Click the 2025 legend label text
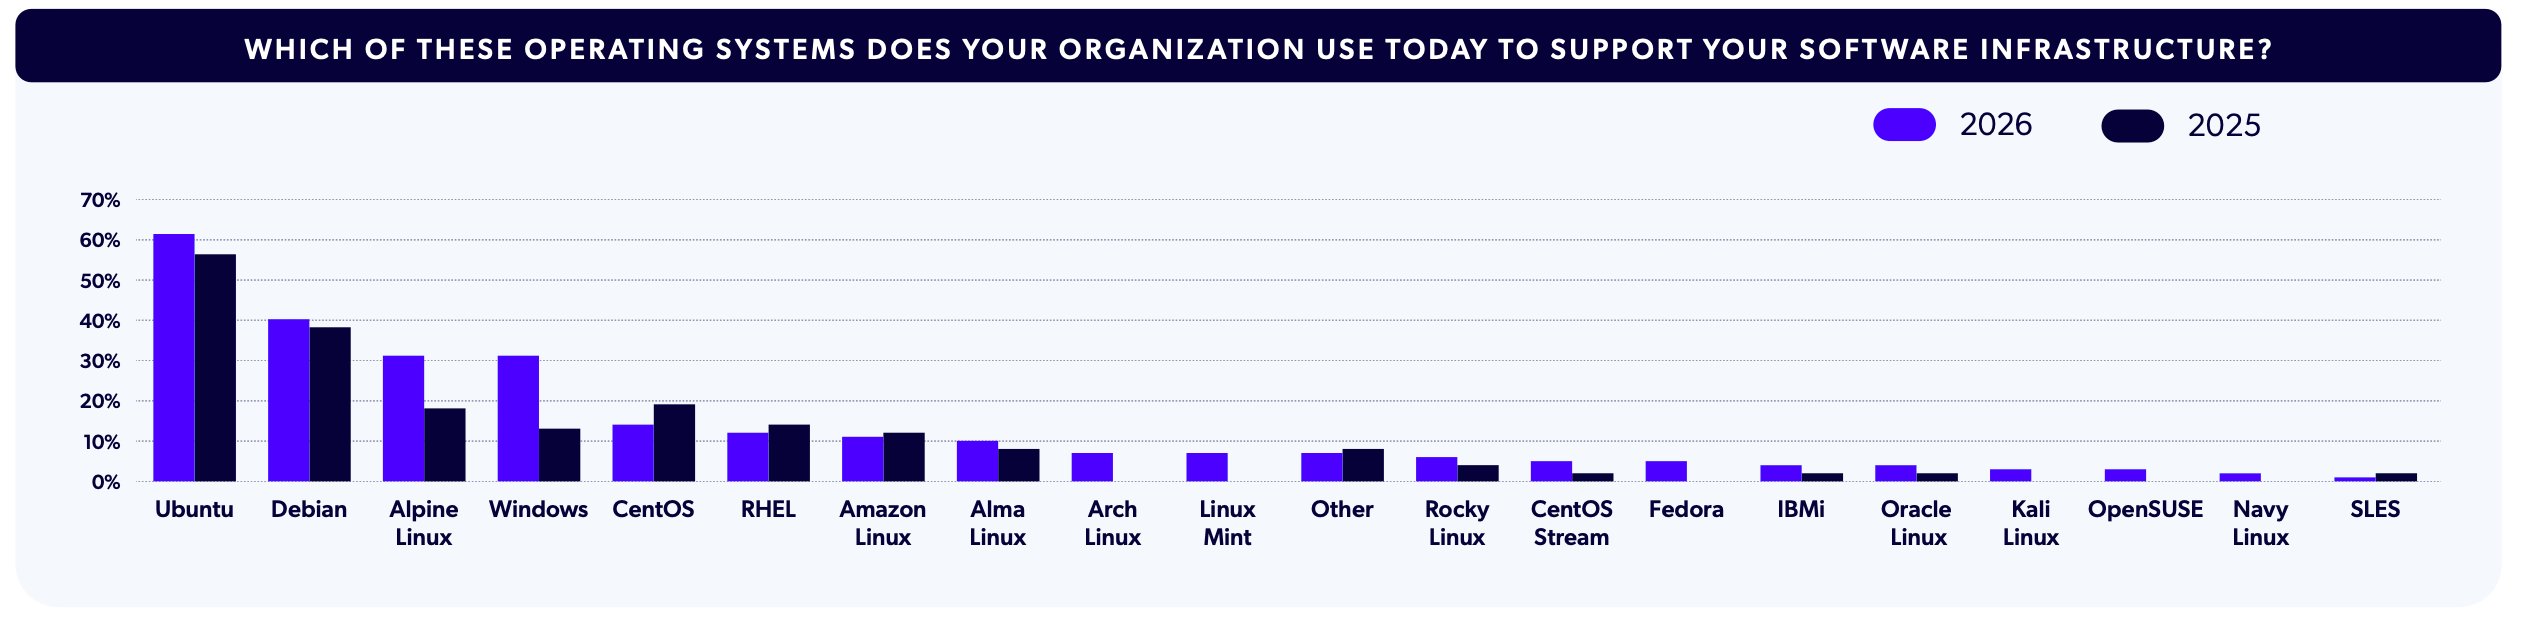 tap(2223, 126)
